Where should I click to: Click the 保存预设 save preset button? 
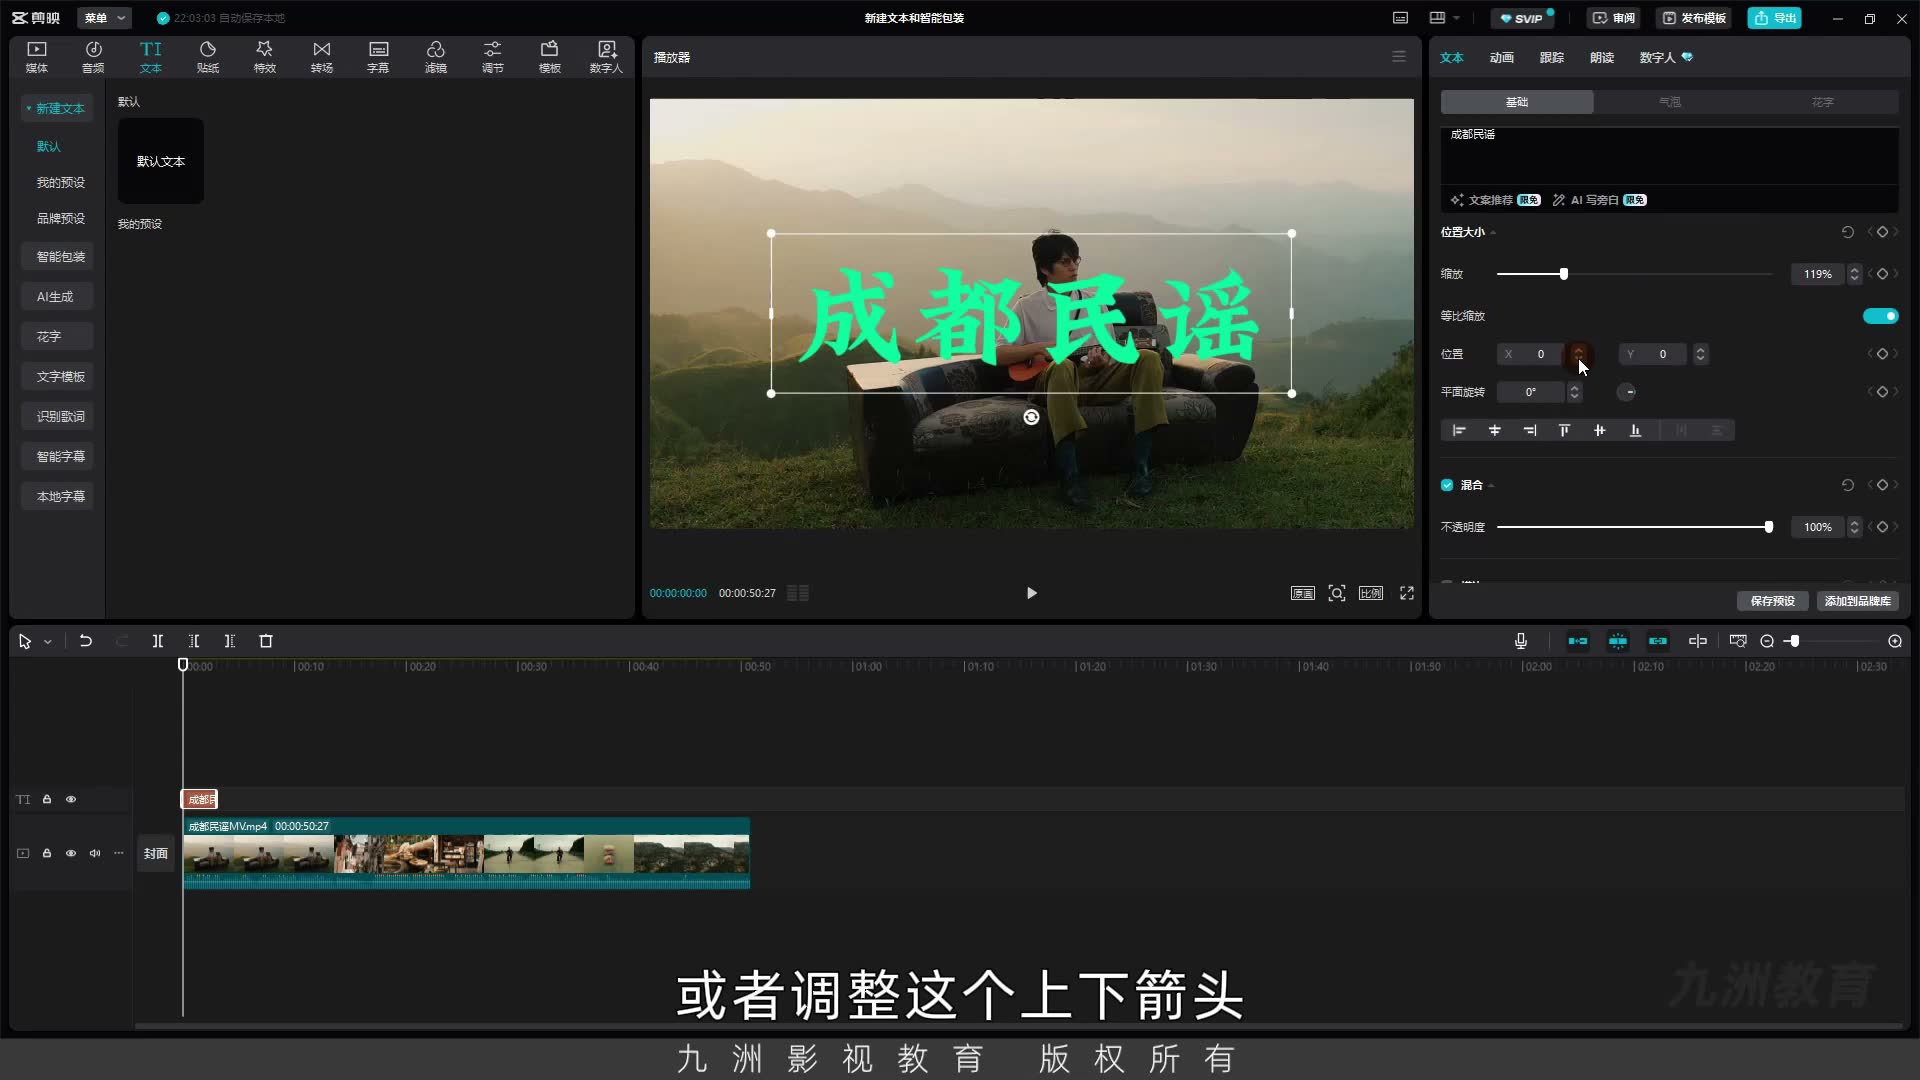click(x=1773, y=601)
